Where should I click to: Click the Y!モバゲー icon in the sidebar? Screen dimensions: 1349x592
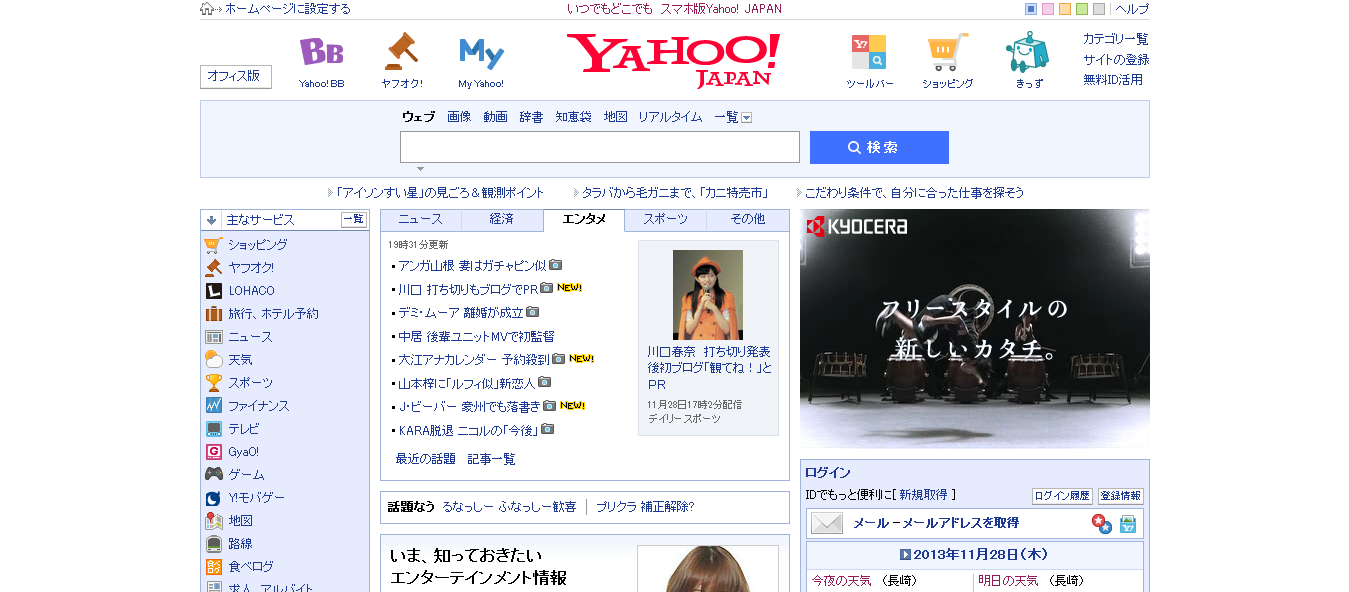tap(213, 498)
